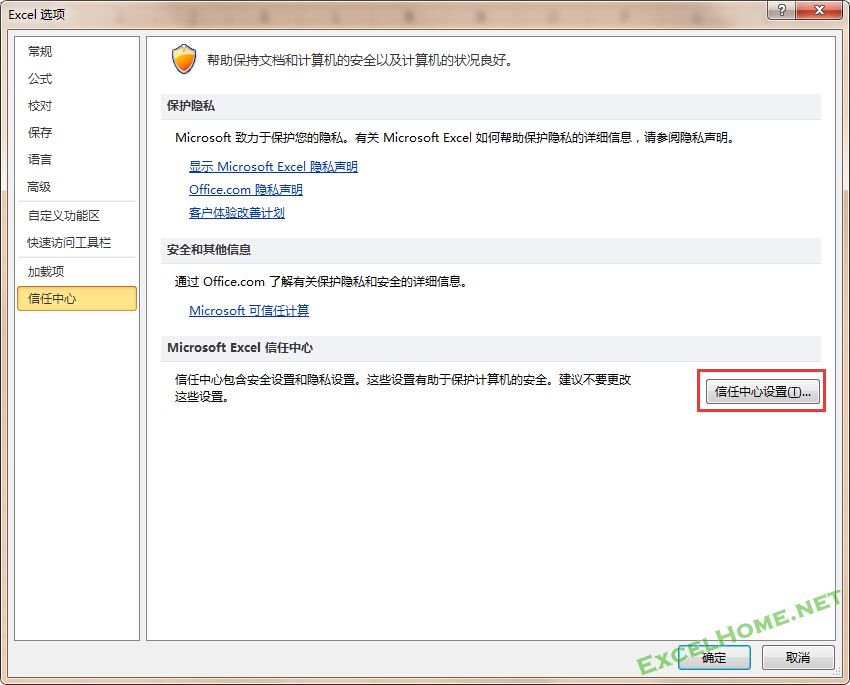Close the Excel 选项 dialog
The width and height of the screenshot is (850, 685).
[x=819, y=9]
